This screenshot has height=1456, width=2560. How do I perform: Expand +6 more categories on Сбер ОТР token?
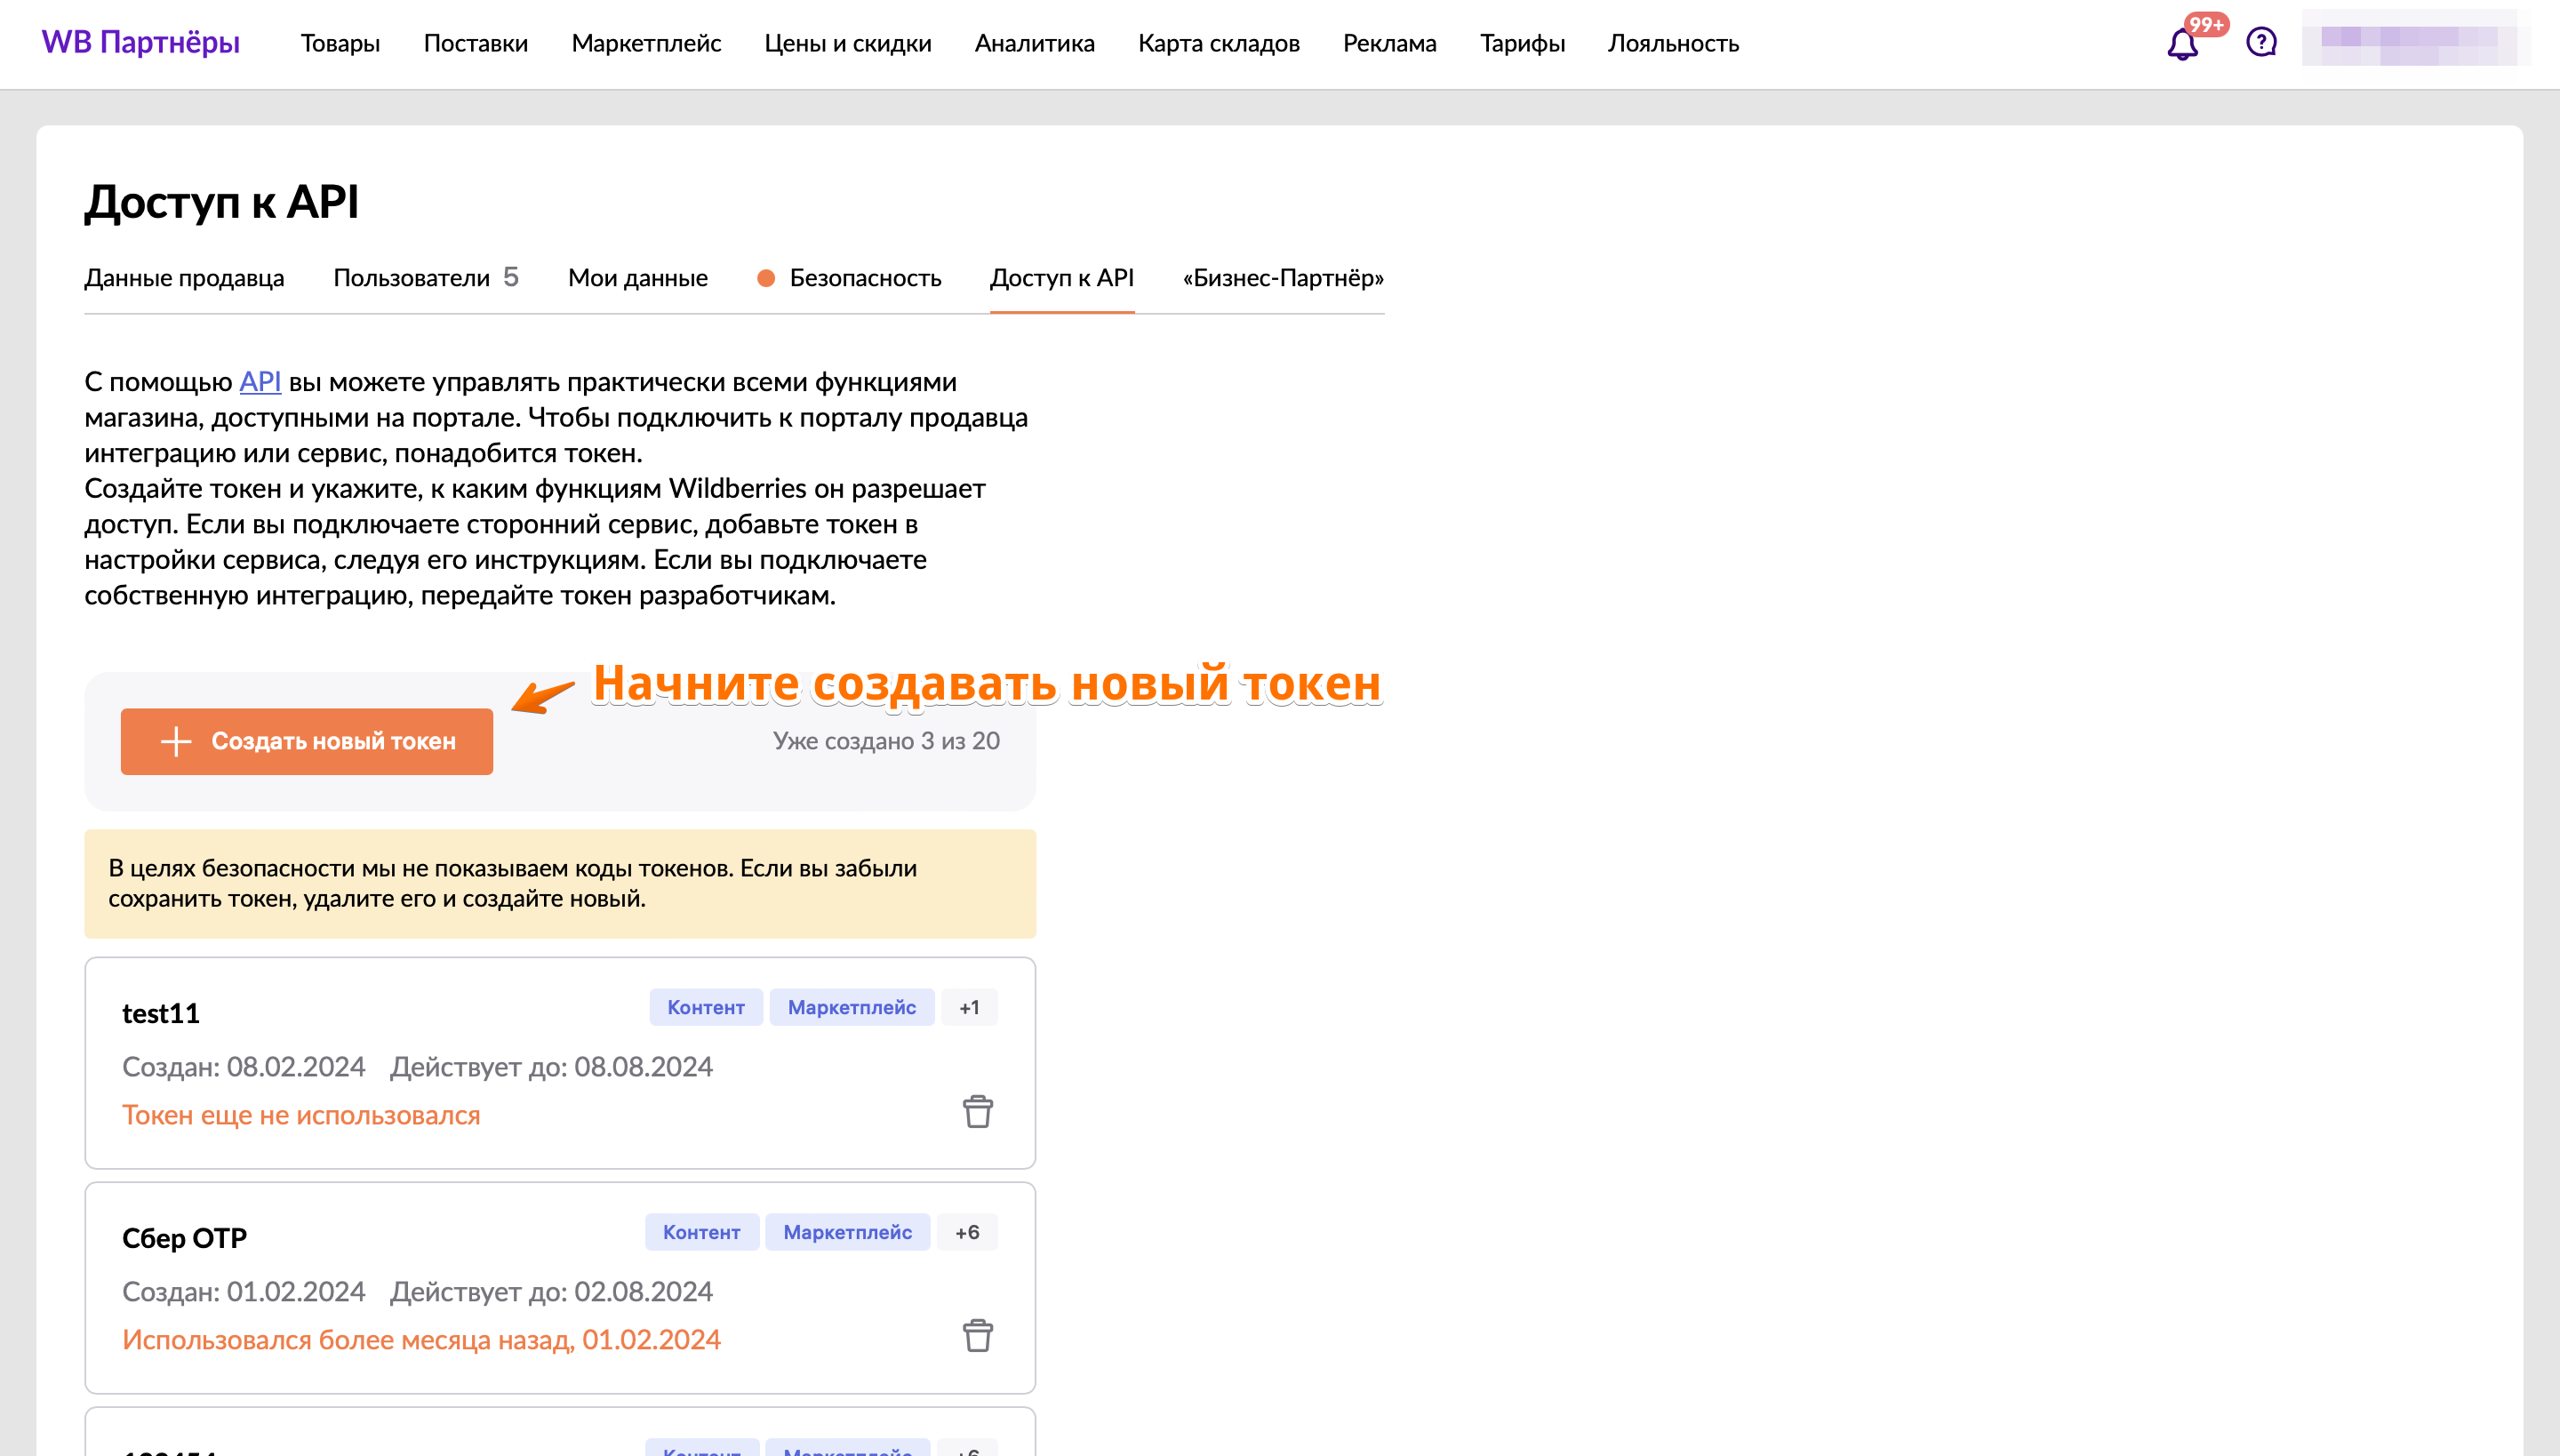coord(966,1232)
